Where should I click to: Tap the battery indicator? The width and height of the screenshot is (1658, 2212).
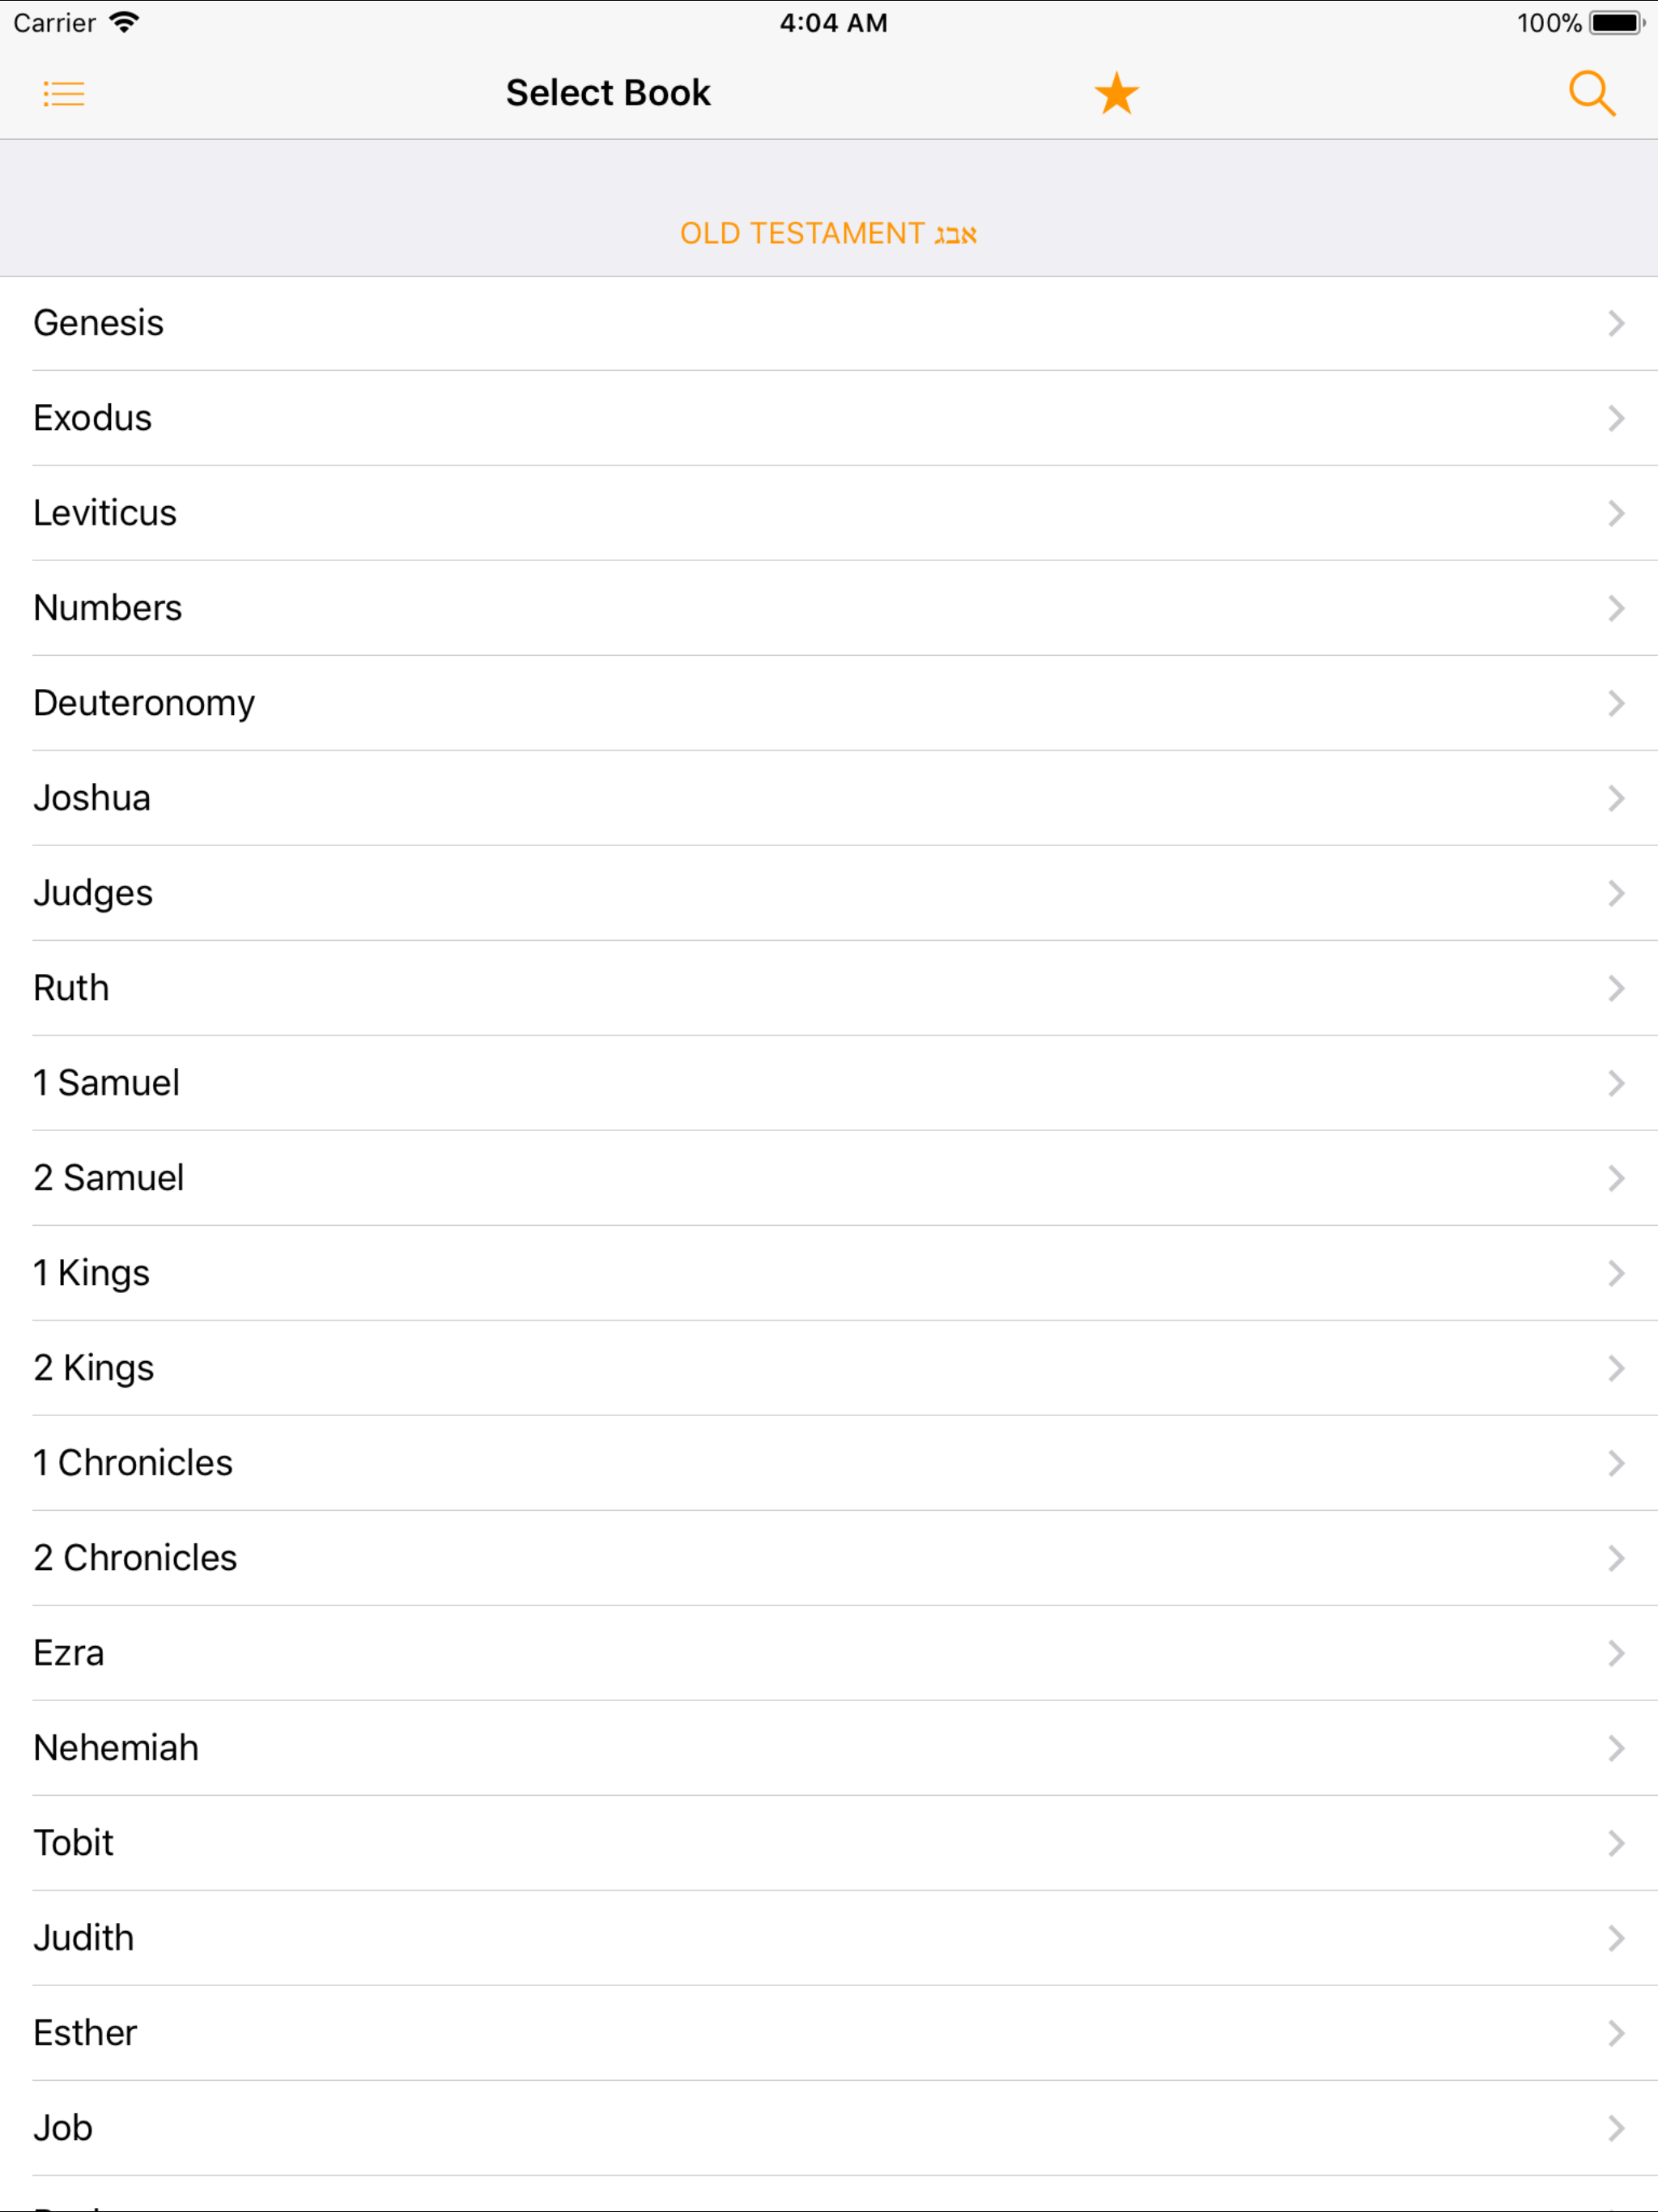(1616, 21)
